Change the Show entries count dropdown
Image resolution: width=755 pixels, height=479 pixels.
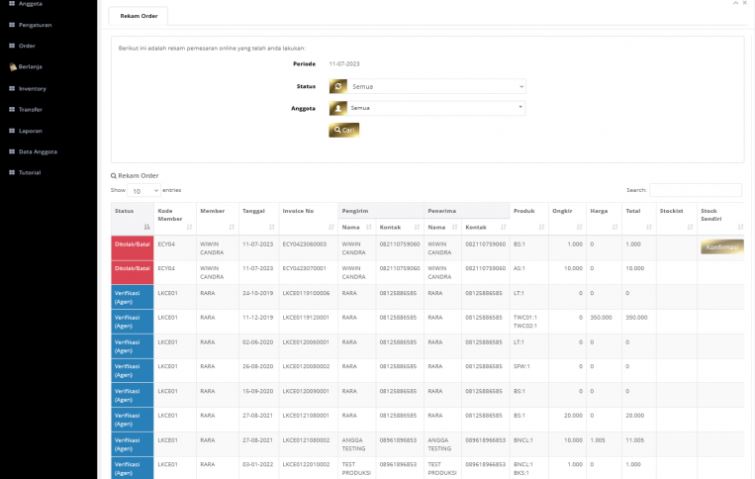tap(143, 190)
